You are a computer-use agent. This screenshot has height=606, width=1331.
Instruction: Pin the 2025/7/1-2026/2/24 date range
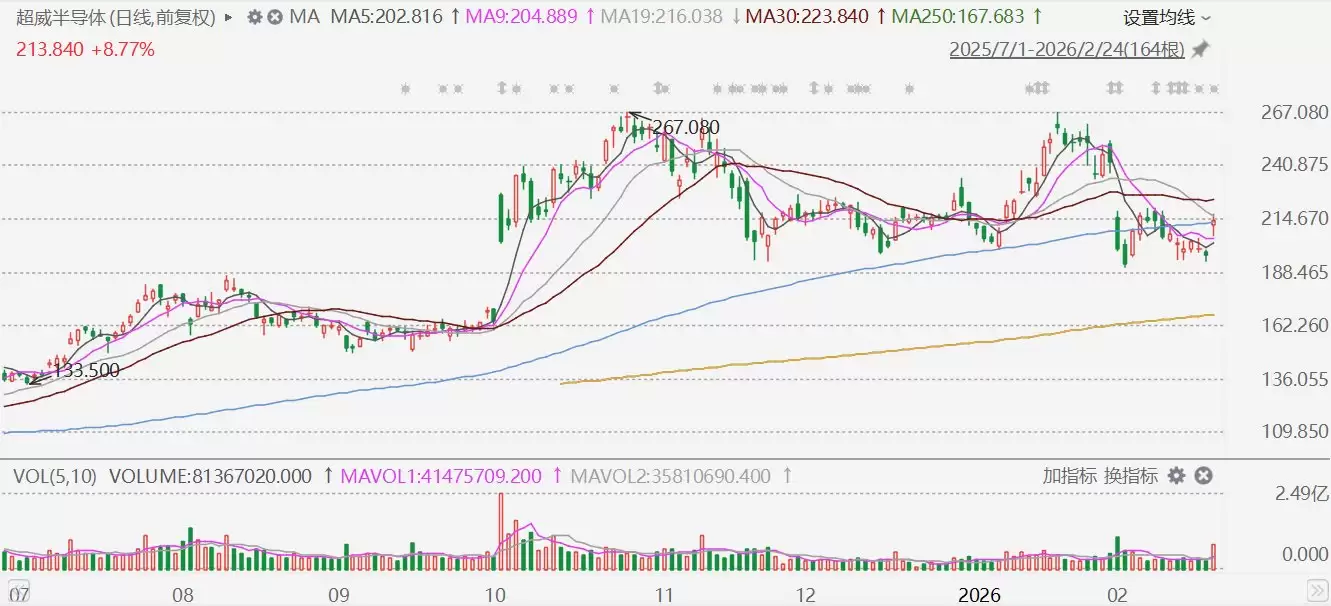[x=1200, y=49]
